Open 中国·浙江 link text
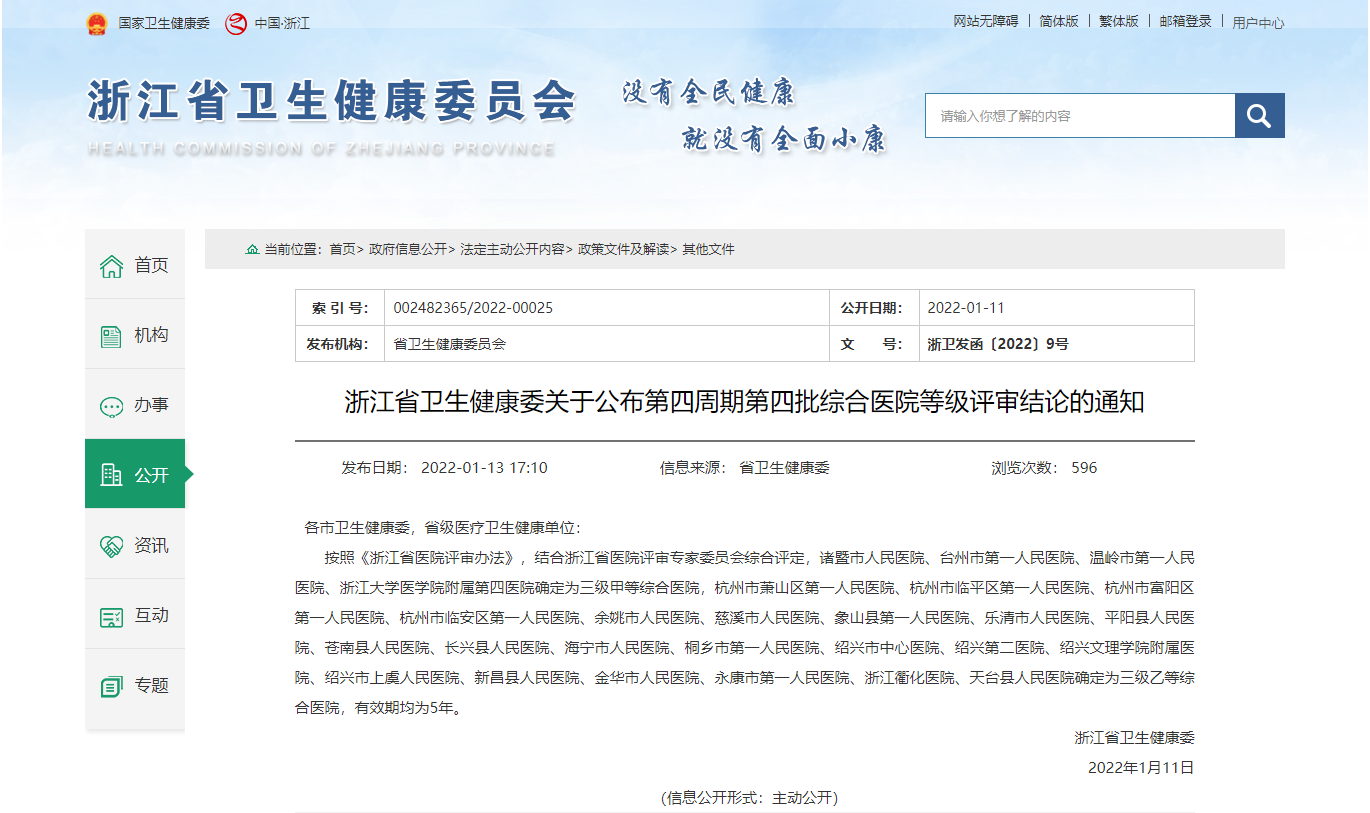The image size is (1370, 813). 282,23
